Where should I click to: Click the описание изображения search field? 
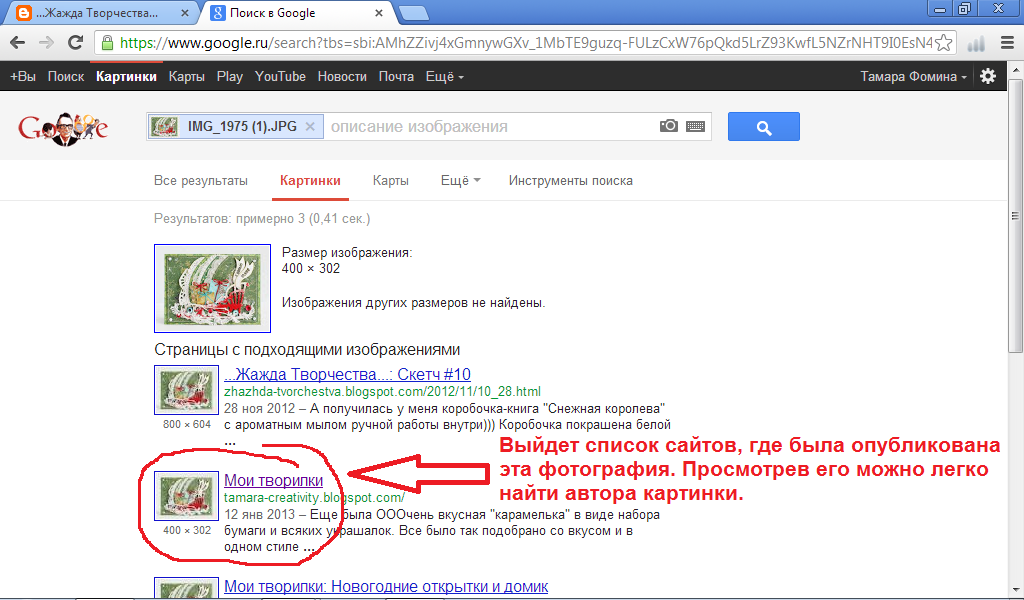point(490,127)
